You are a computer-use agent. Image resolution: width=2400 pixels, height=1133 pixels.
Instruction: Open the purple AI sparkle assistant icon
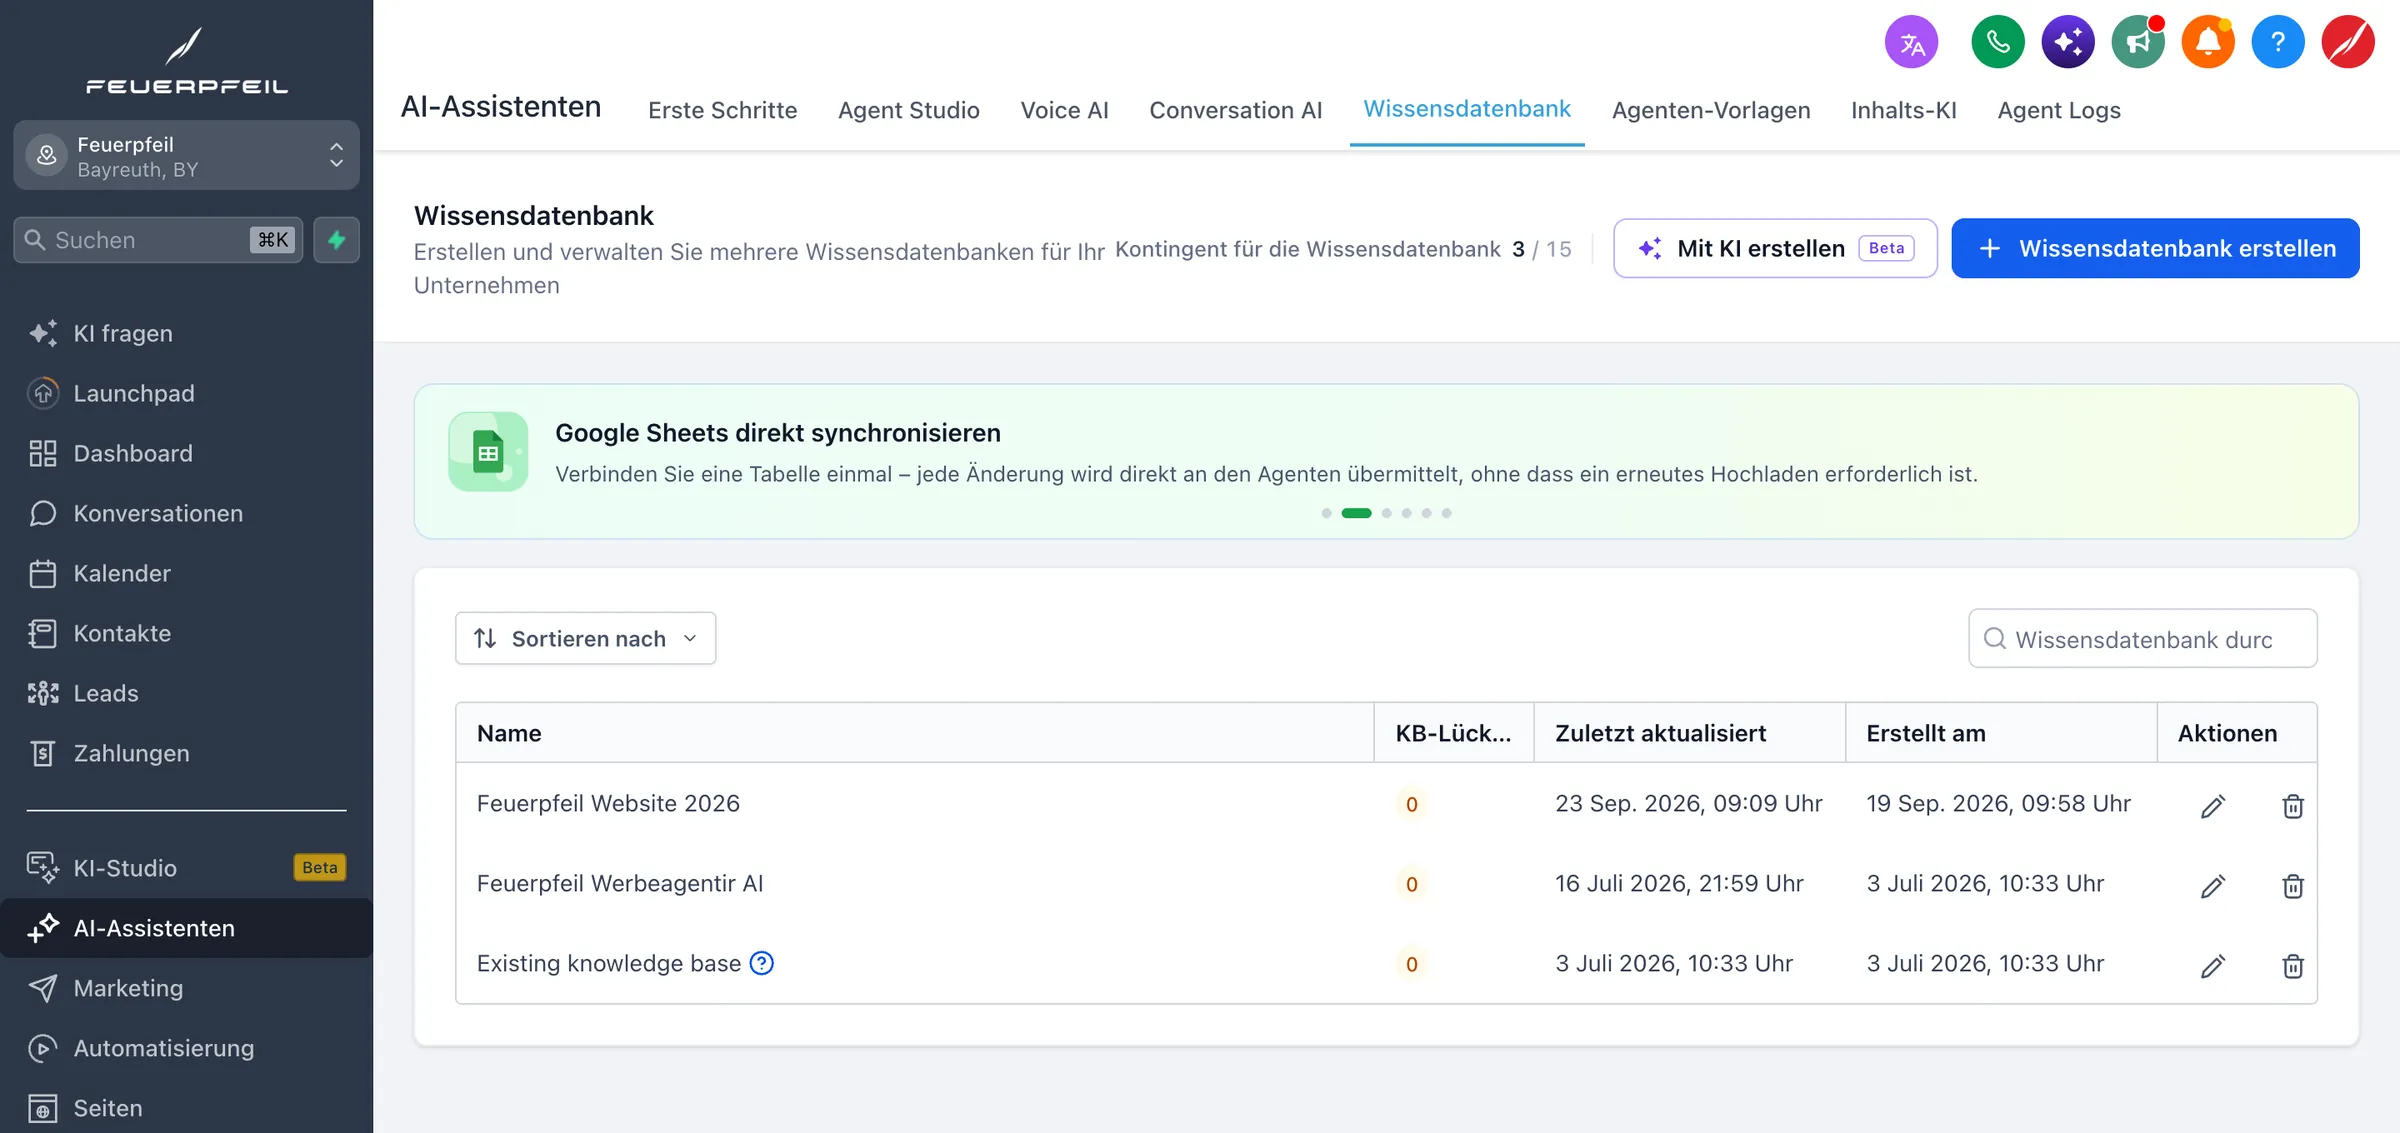2068,42
